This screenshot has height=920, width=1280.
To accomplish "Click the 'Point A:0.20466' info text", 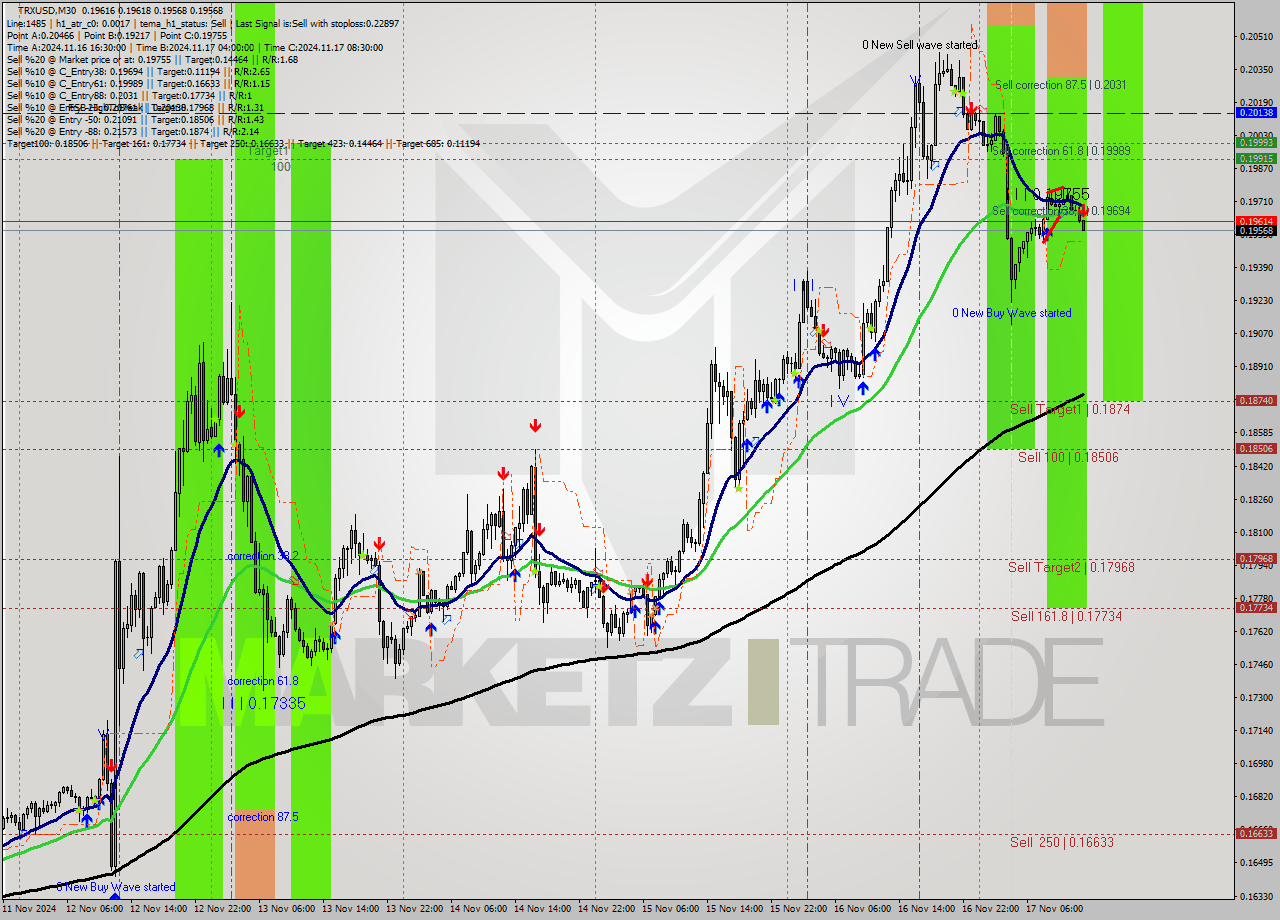I will (x=40, y=35).
